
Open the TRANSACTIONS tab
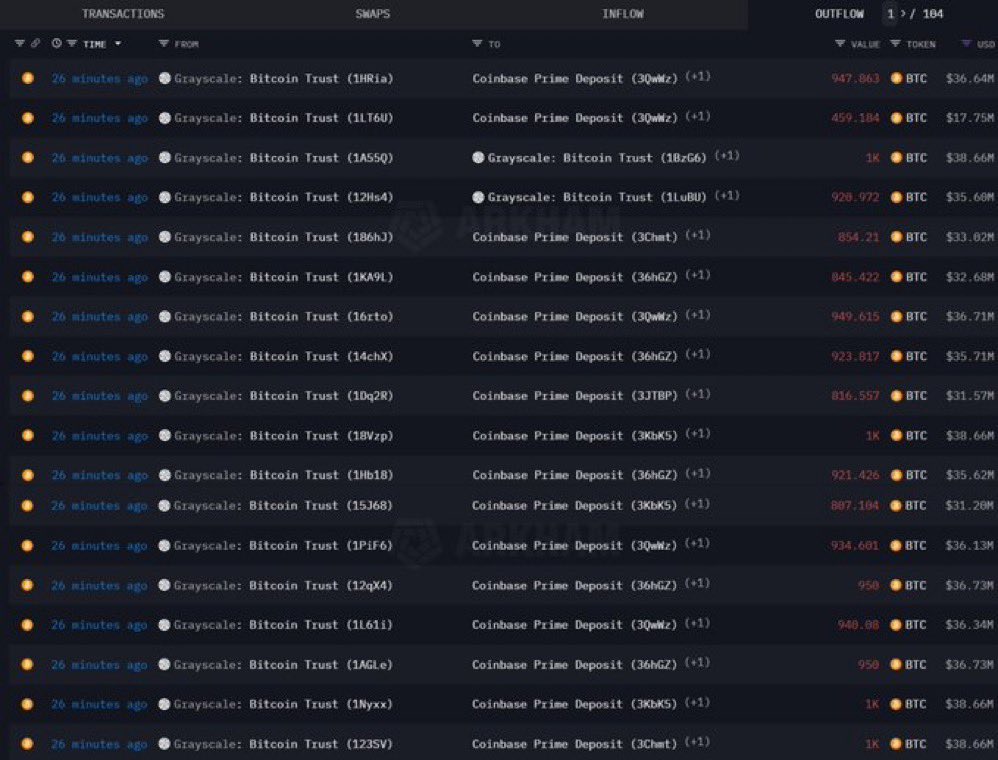click(123, 13)
